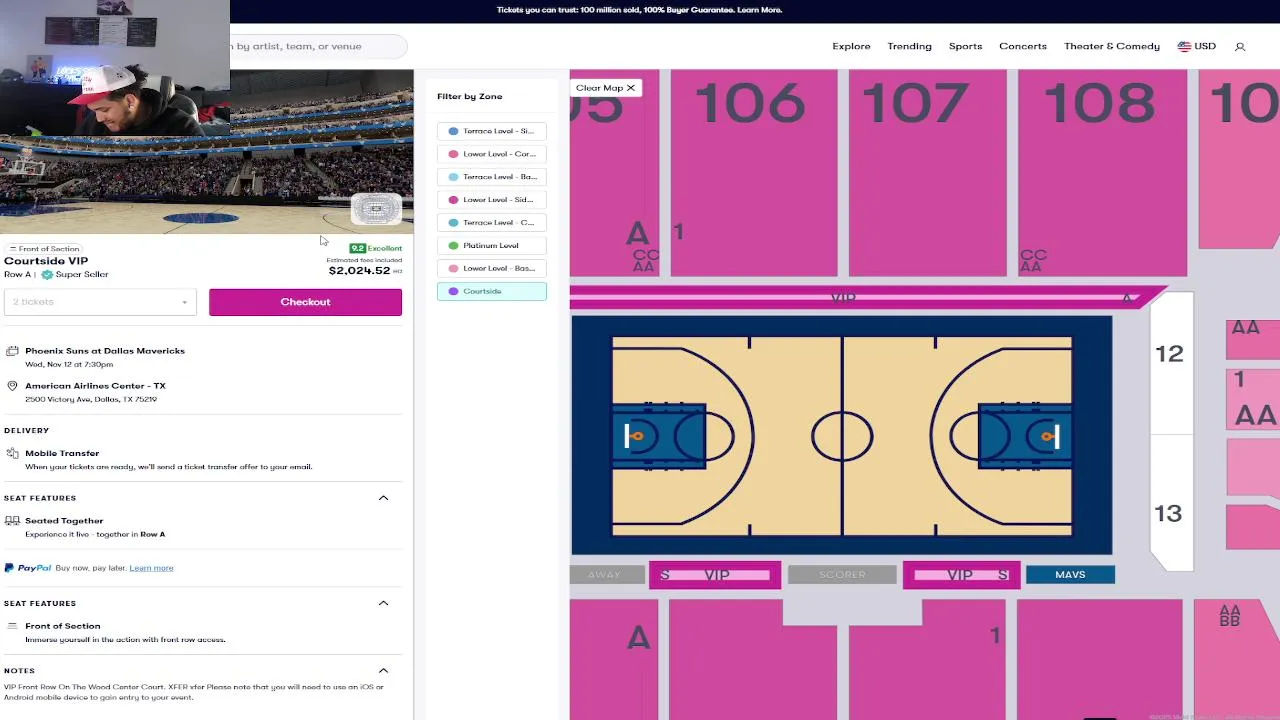Open the Trending menu
The image size is (1280, 720).
point(909,46)
